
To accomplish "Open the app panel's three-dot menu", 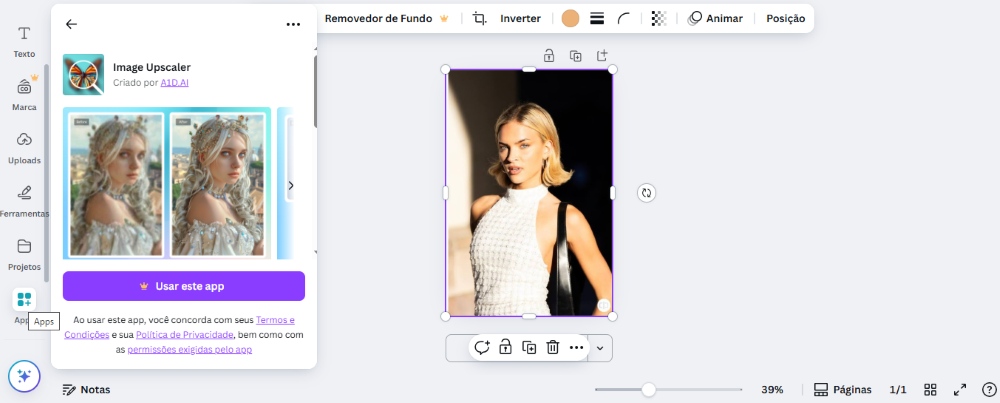I will point(293,24).
